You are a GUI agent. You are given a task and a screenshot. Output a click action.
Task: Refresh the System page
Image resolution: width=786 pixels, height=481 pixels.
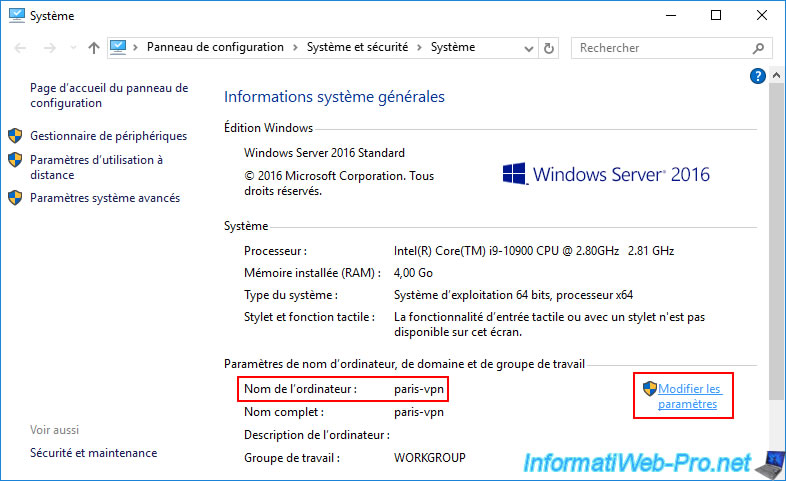click(549, 48)
